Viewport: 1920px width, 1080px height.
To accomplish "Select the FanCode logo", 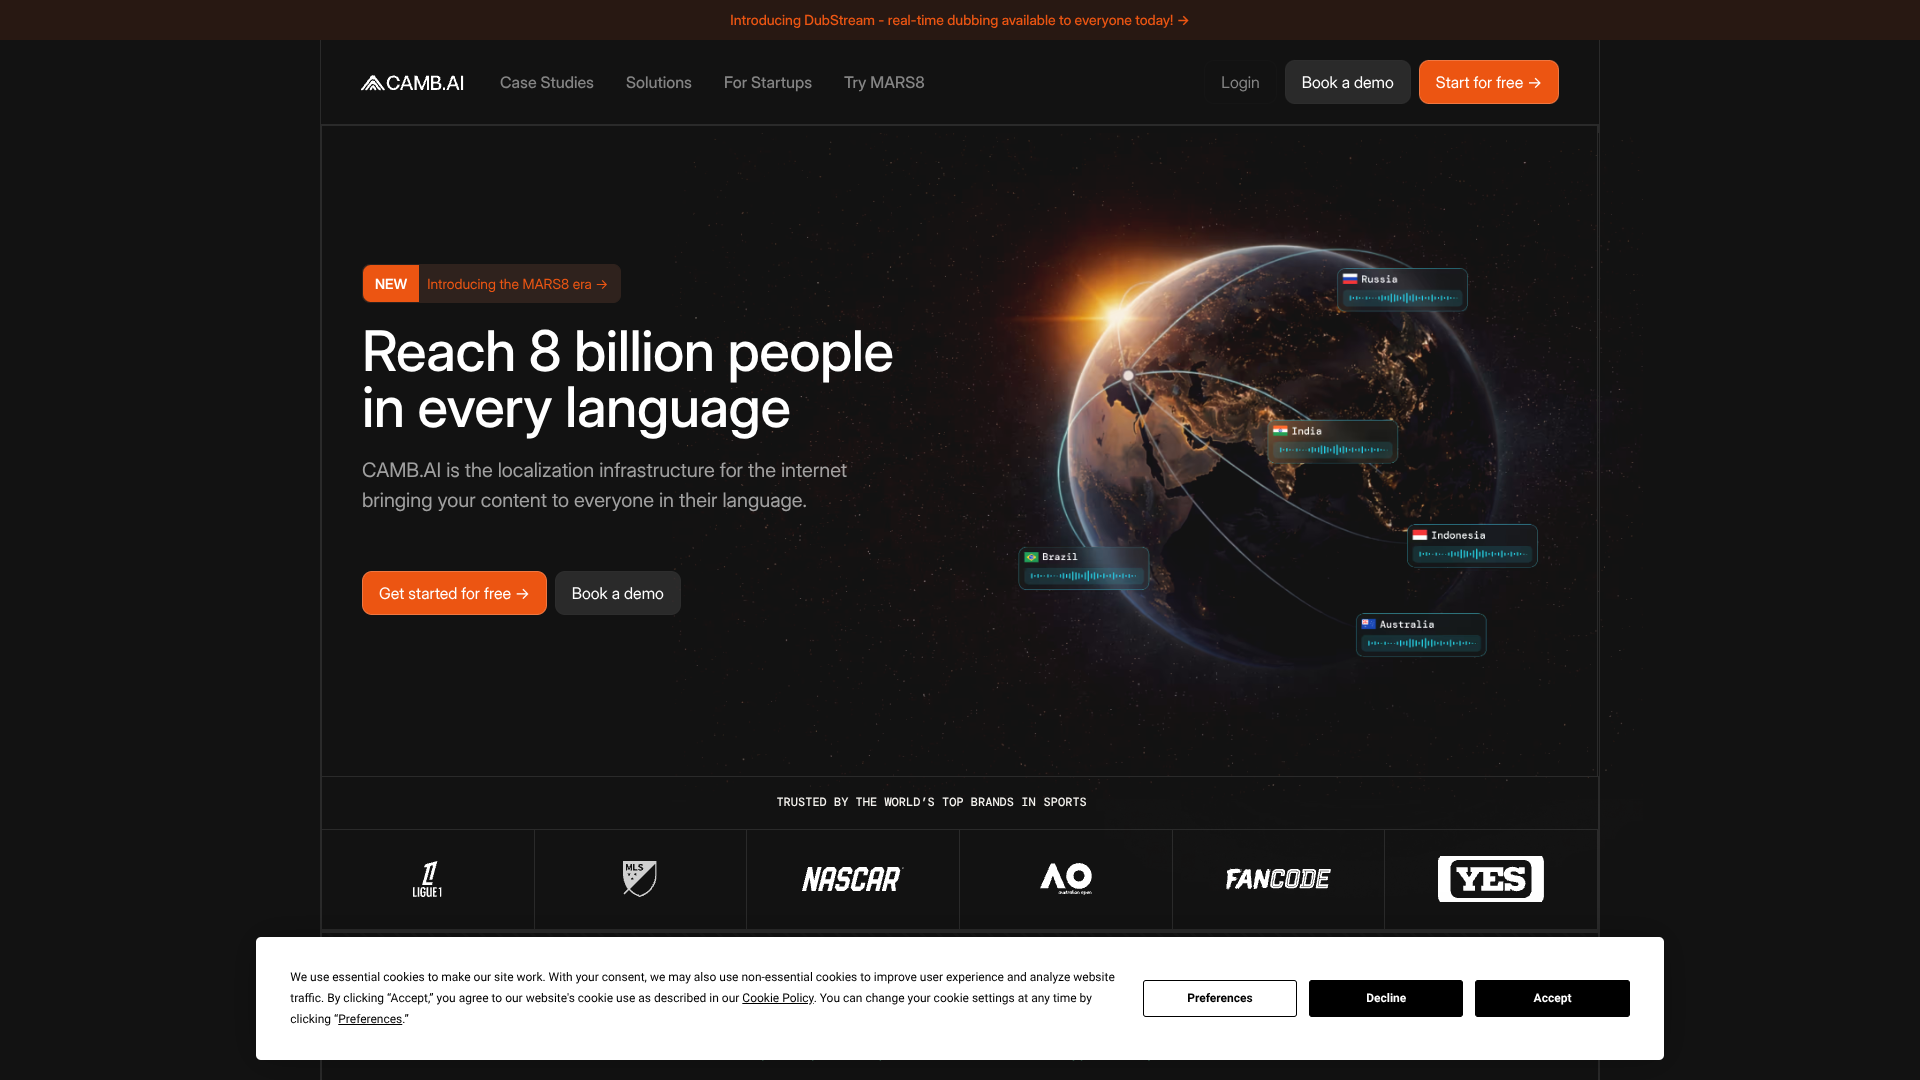I will [1278, 879].
